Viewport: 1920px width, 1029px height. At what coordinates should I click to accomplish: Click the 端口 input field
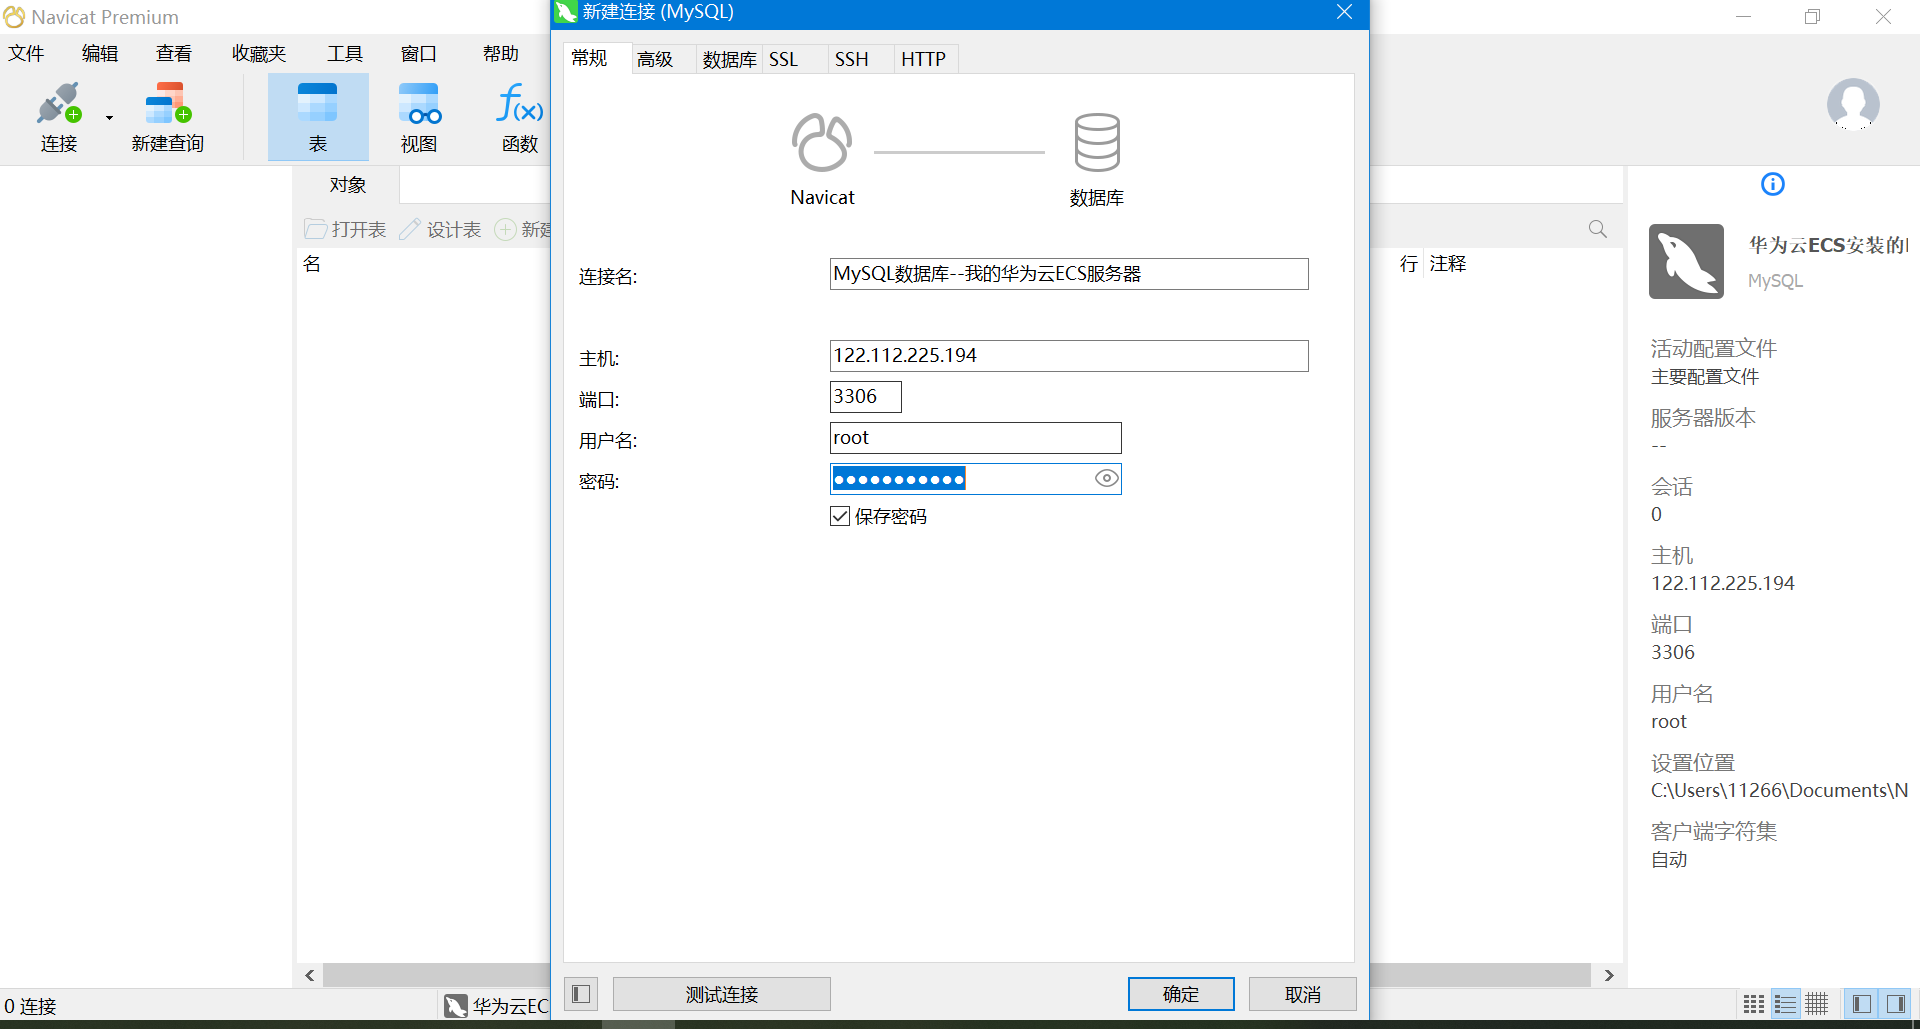coord(866,397)
